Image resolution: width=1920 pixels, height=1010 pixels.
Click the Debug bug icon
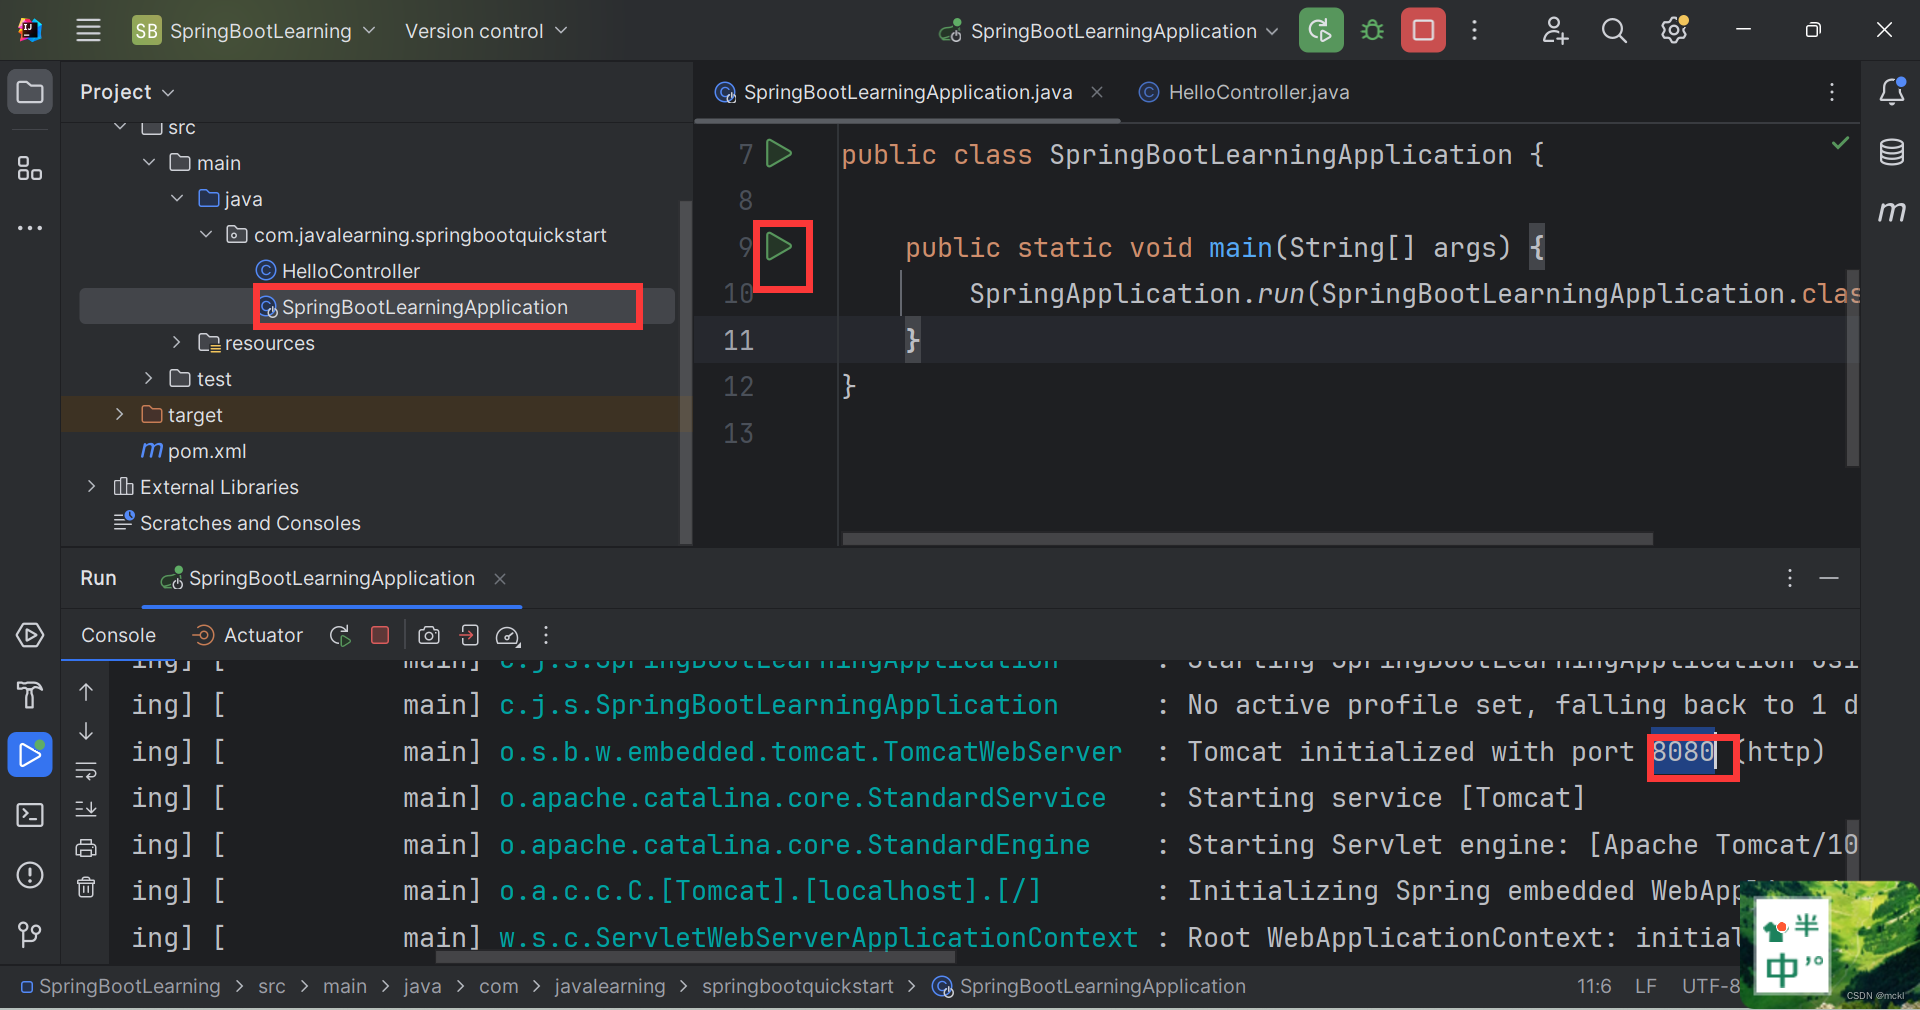(x=1372, y=30)
